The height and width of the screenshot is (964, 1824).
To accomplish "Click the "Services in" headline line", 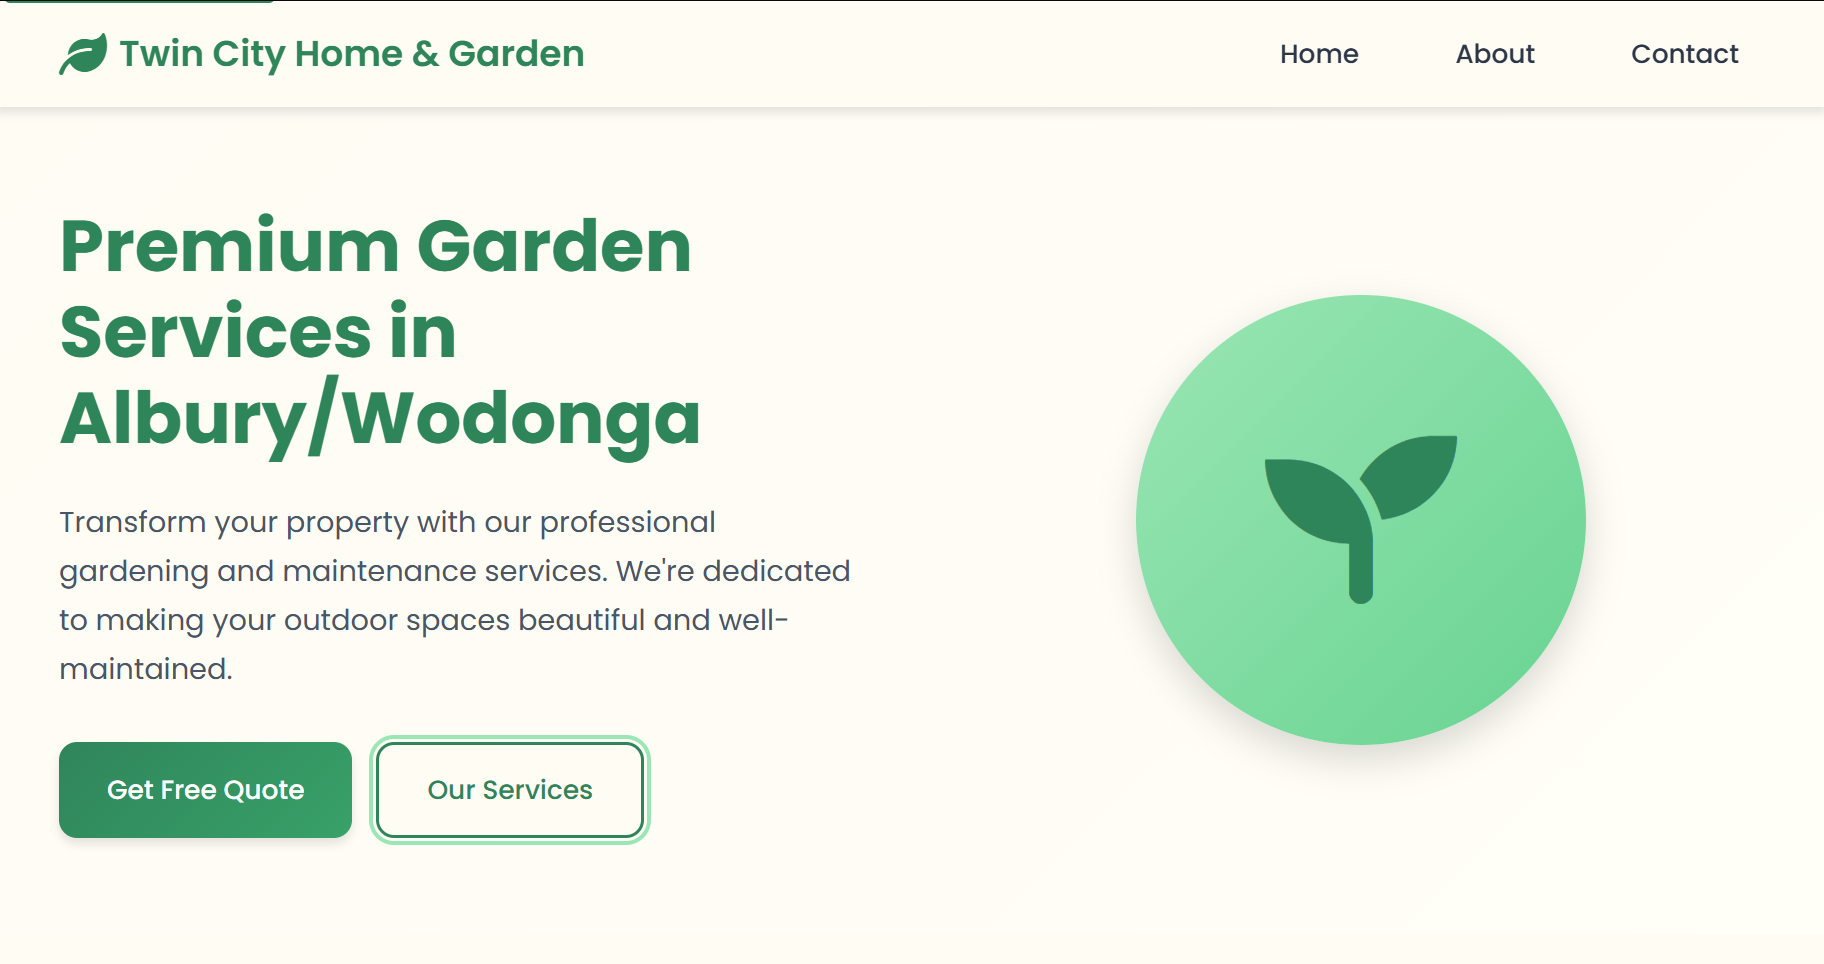I will (x=258, y=332).
